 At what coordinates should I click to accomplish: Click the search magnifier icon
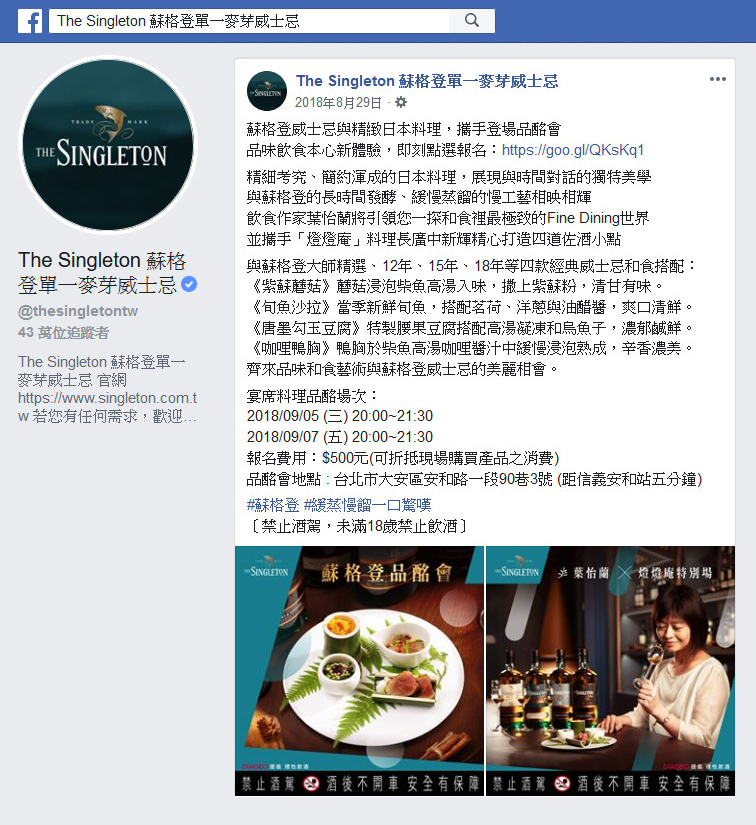pos(472,21)
